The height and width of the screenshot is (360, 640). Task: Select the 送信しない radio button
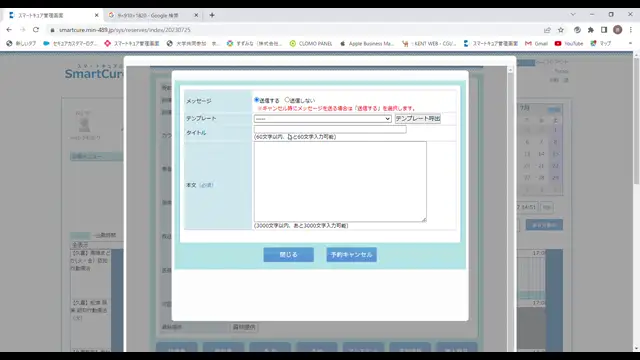tap(287, 100)
